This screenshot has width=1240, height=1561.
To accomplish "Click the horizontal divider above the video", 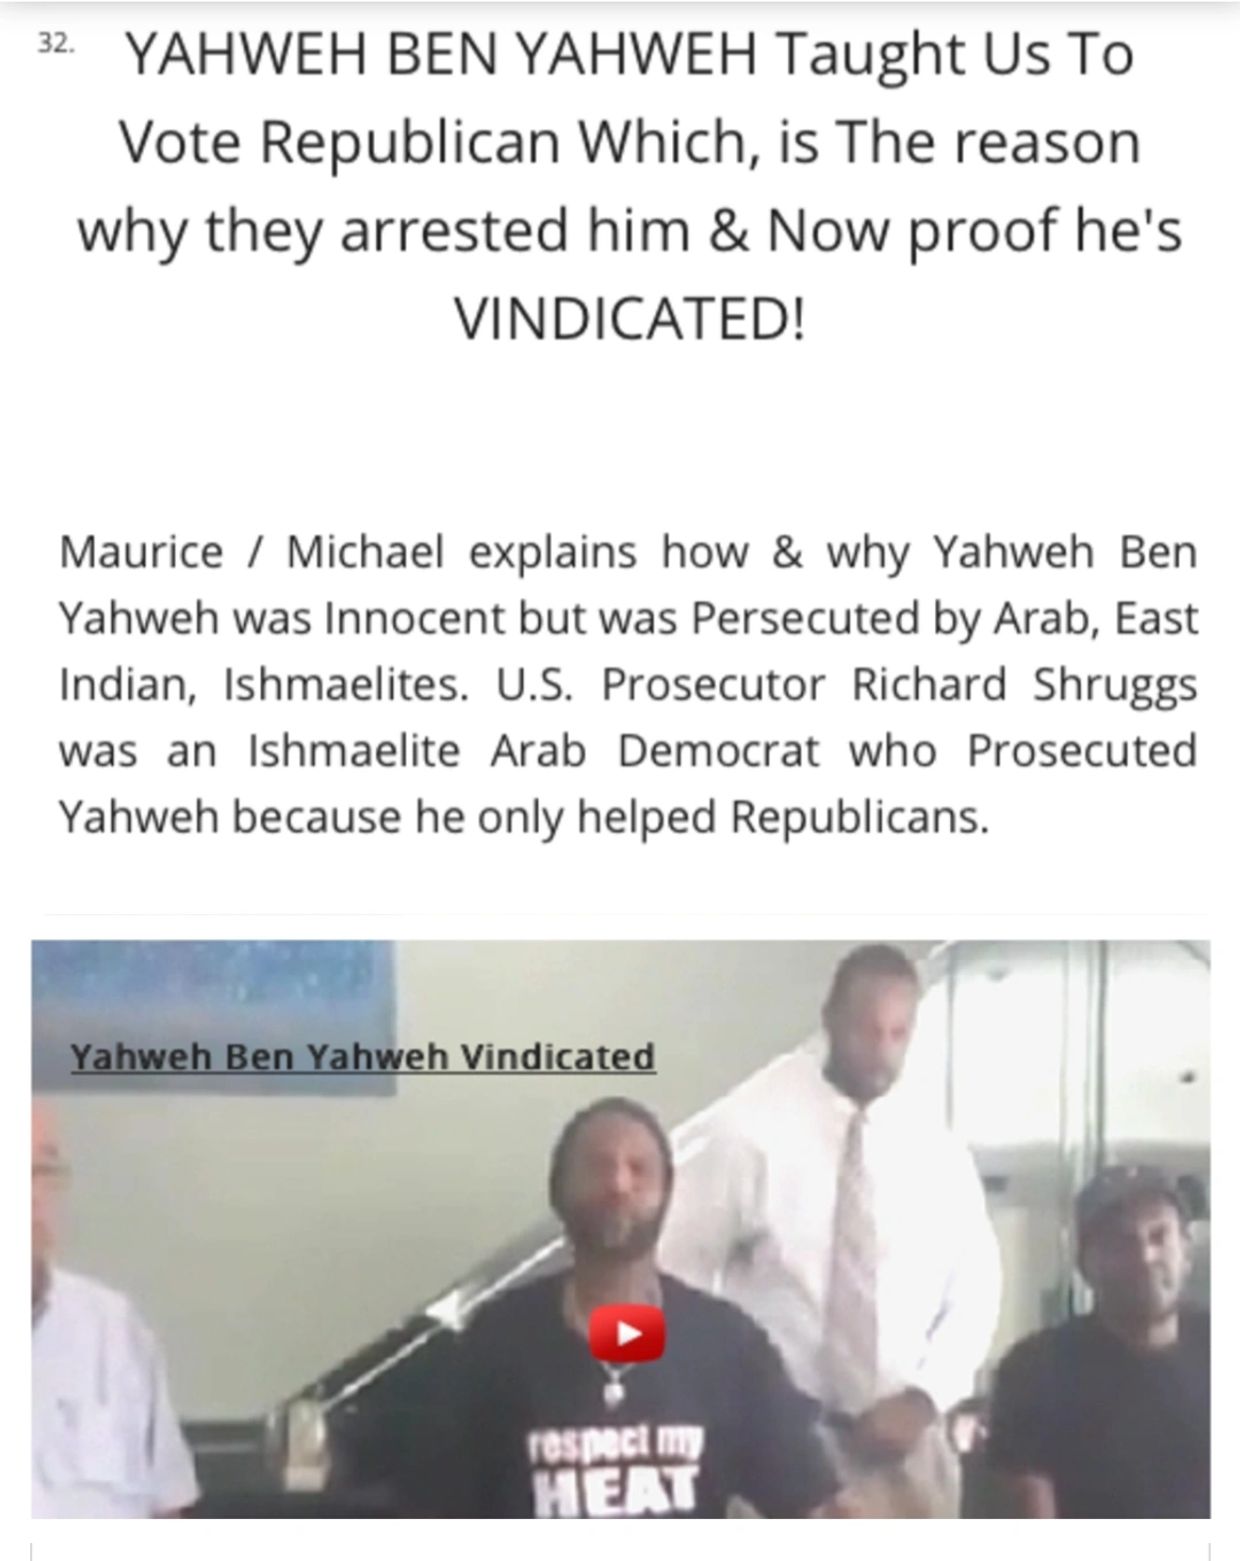I will (627, 913).
